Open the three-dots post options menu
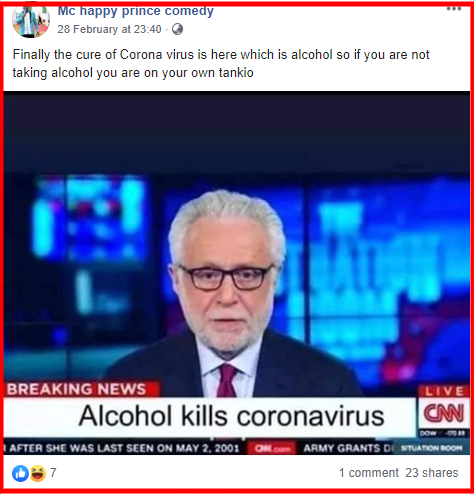Image resolution: width=474 pixels, height=495 pixels. pos(454,9)
